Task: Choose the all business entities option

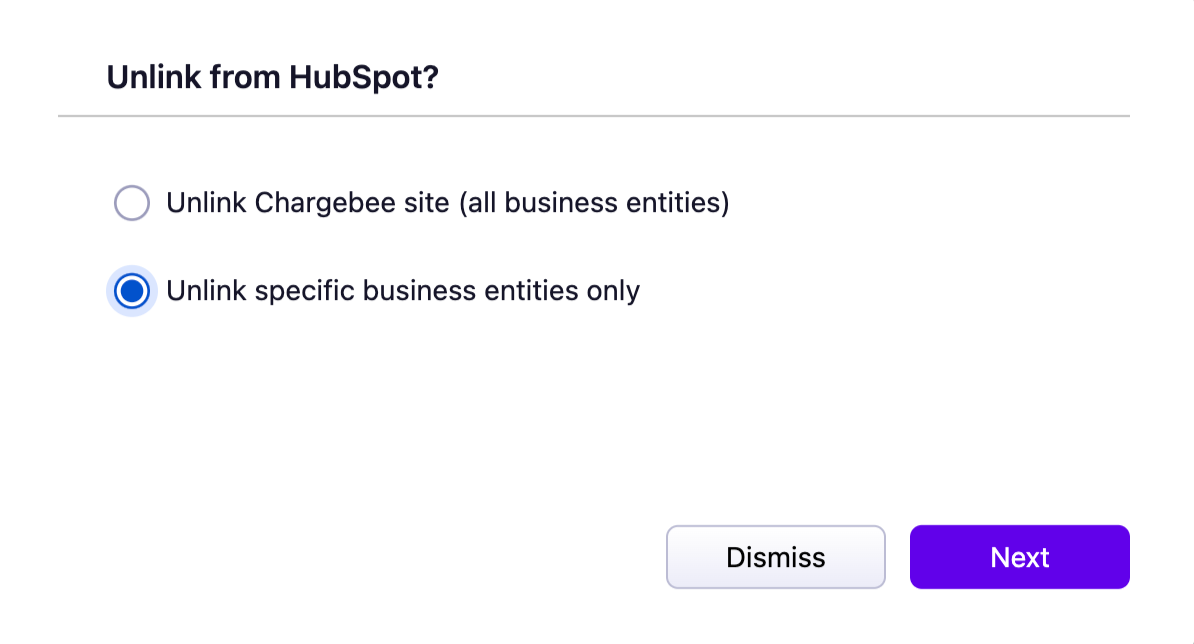Action: [x=132, y=203]
